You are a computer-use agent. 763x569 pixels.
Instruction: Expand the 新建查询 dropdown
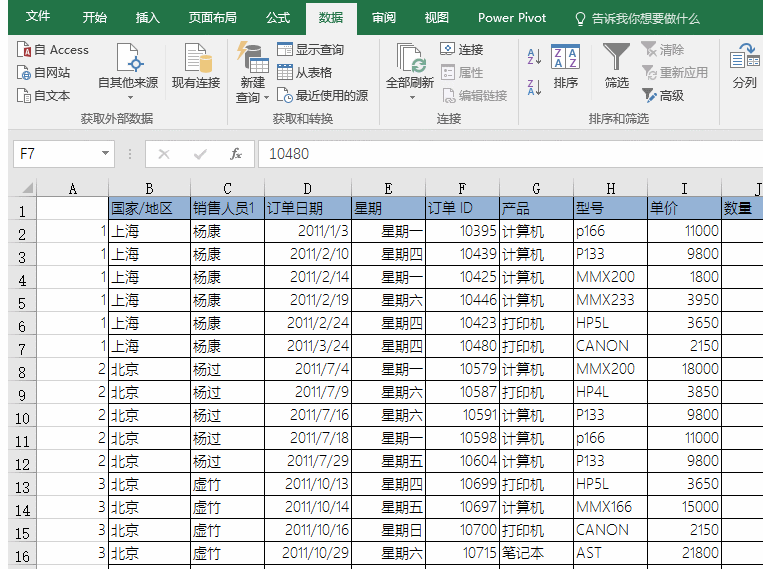266,98
